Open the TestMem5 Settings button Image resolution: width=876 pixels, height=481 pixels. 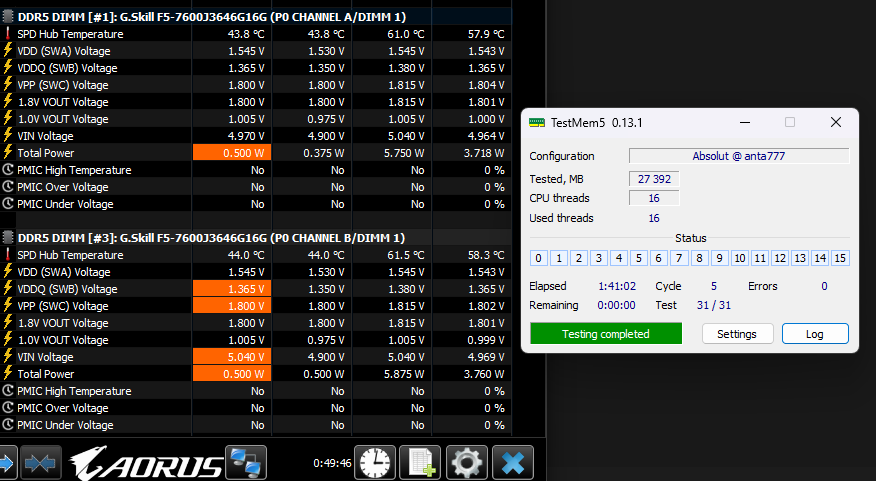(737, 334)
